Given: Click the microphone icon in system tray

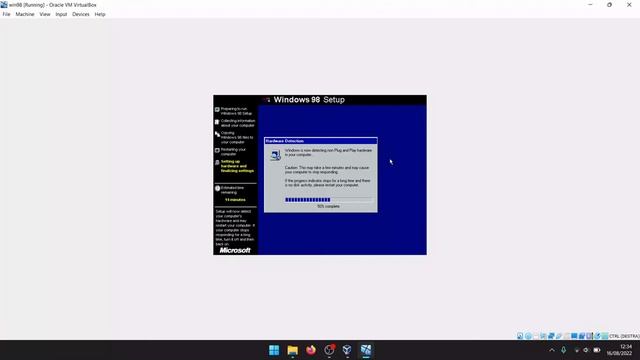Looking at the screenshot, I should pos(564,350).
